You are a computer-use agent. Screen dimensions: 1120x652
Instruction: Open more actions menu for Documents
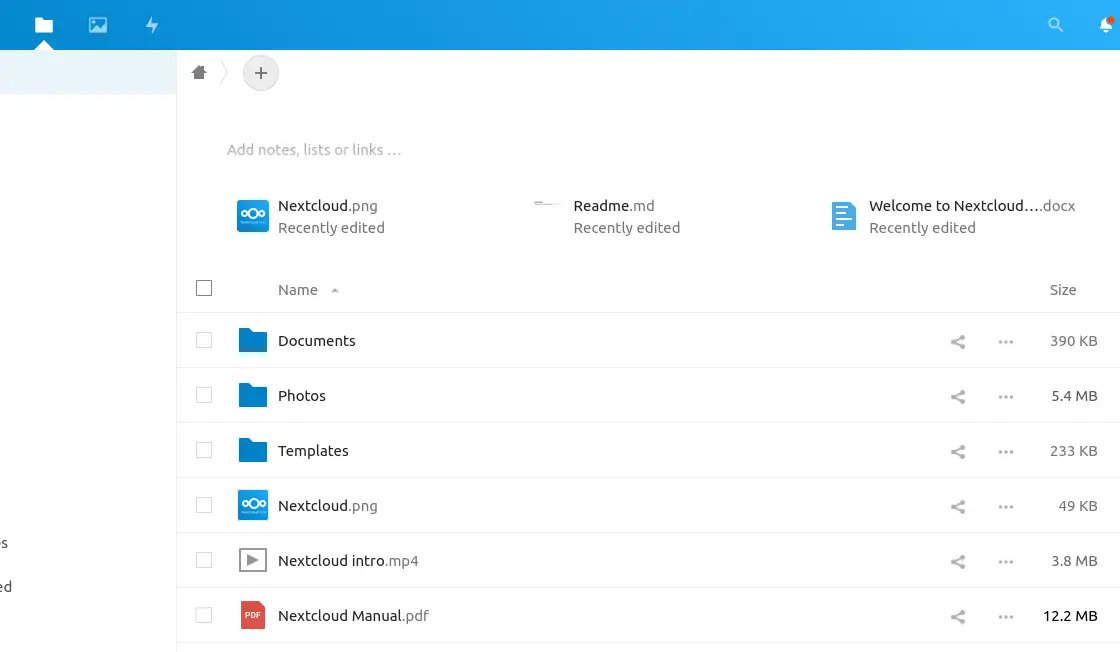[1006, 341]
